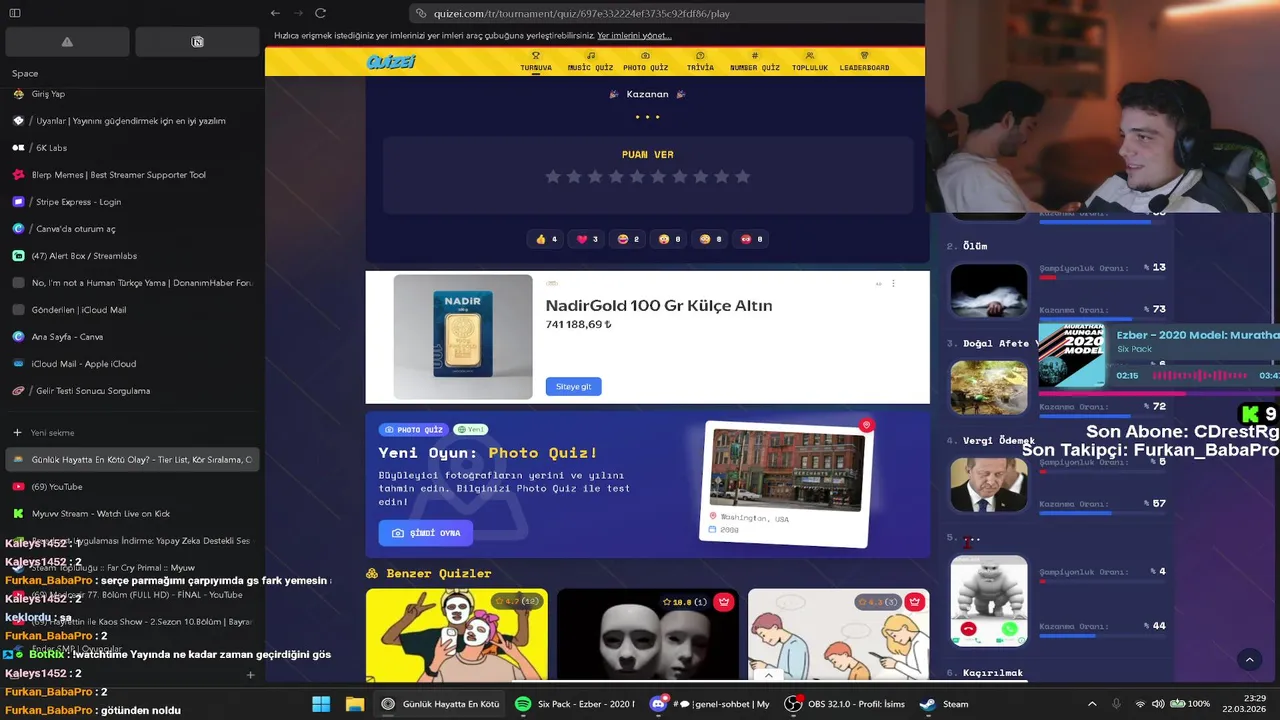React with the heart emoji

pos(587,239)
